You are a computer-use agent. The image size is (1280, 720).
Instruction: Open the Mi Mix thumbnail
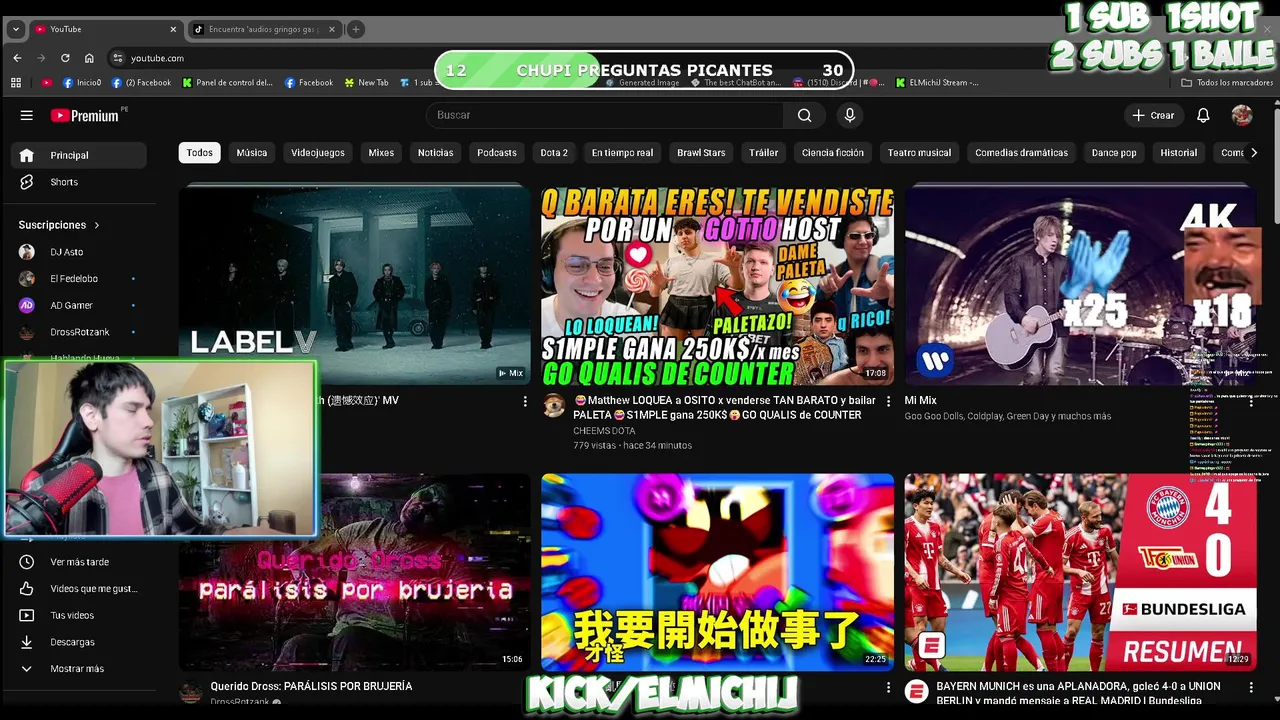pyautogui.click(x=1080, y=284)
